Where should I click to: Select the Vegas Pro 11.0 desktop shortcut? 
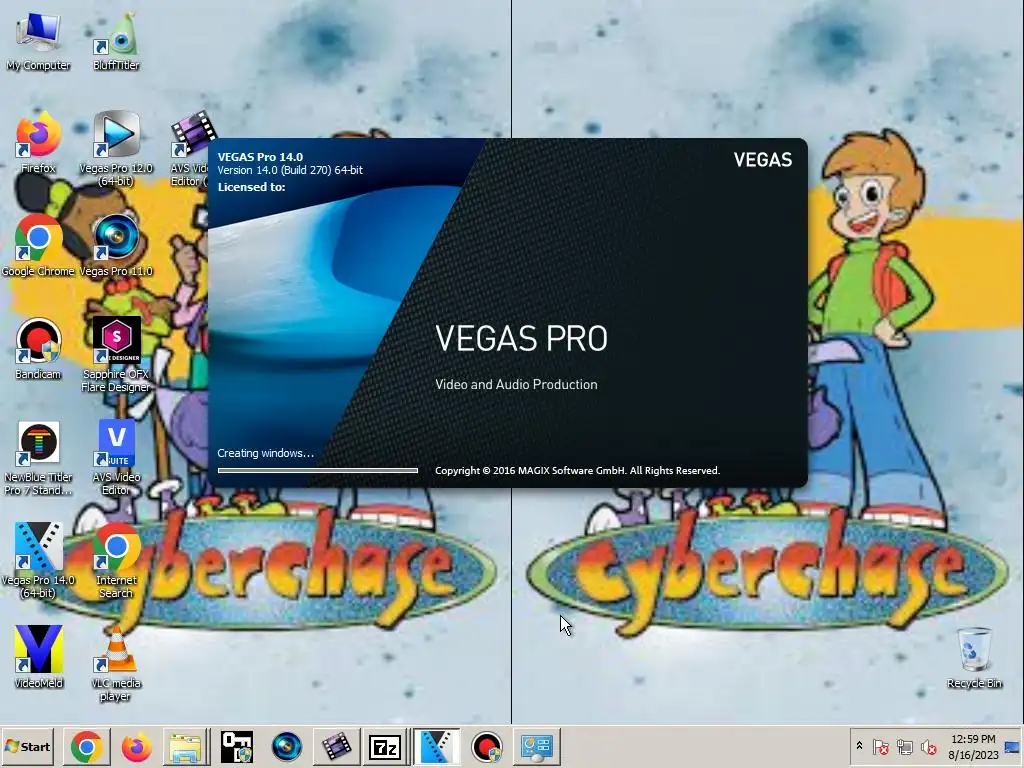116,246
